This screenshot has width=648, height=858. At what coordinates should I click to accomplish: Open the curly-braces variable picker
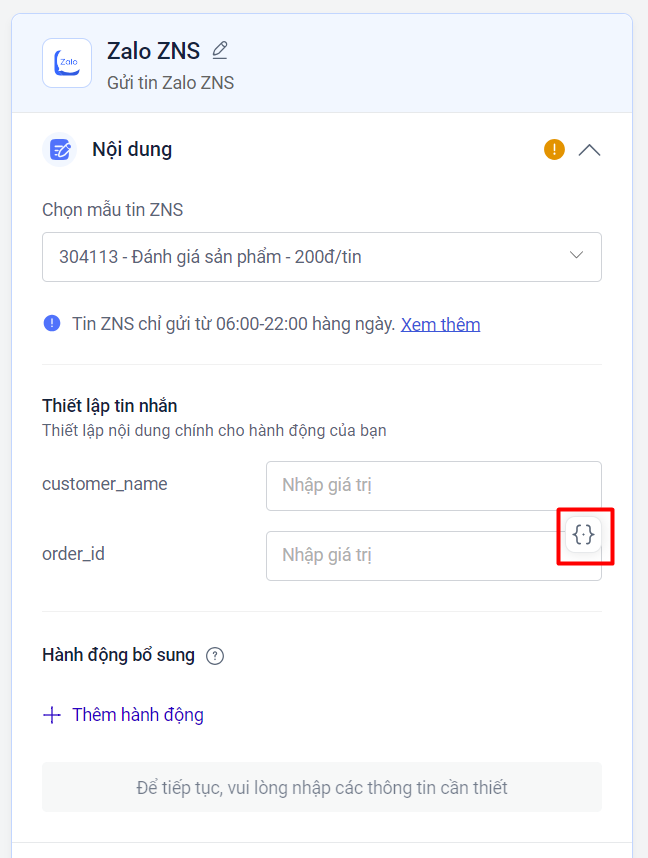(x=584, y=535)
